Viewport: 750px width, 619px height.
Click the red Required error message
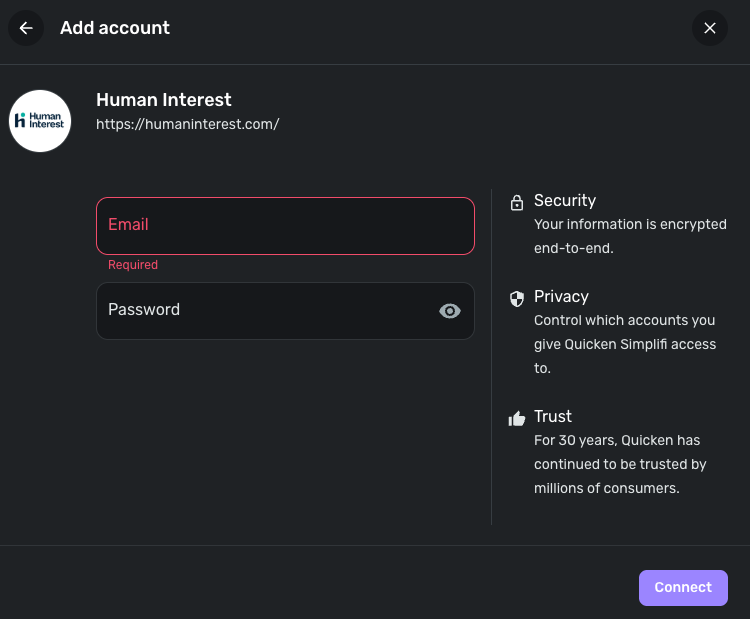pyautogui.click(x=133, y=265)
